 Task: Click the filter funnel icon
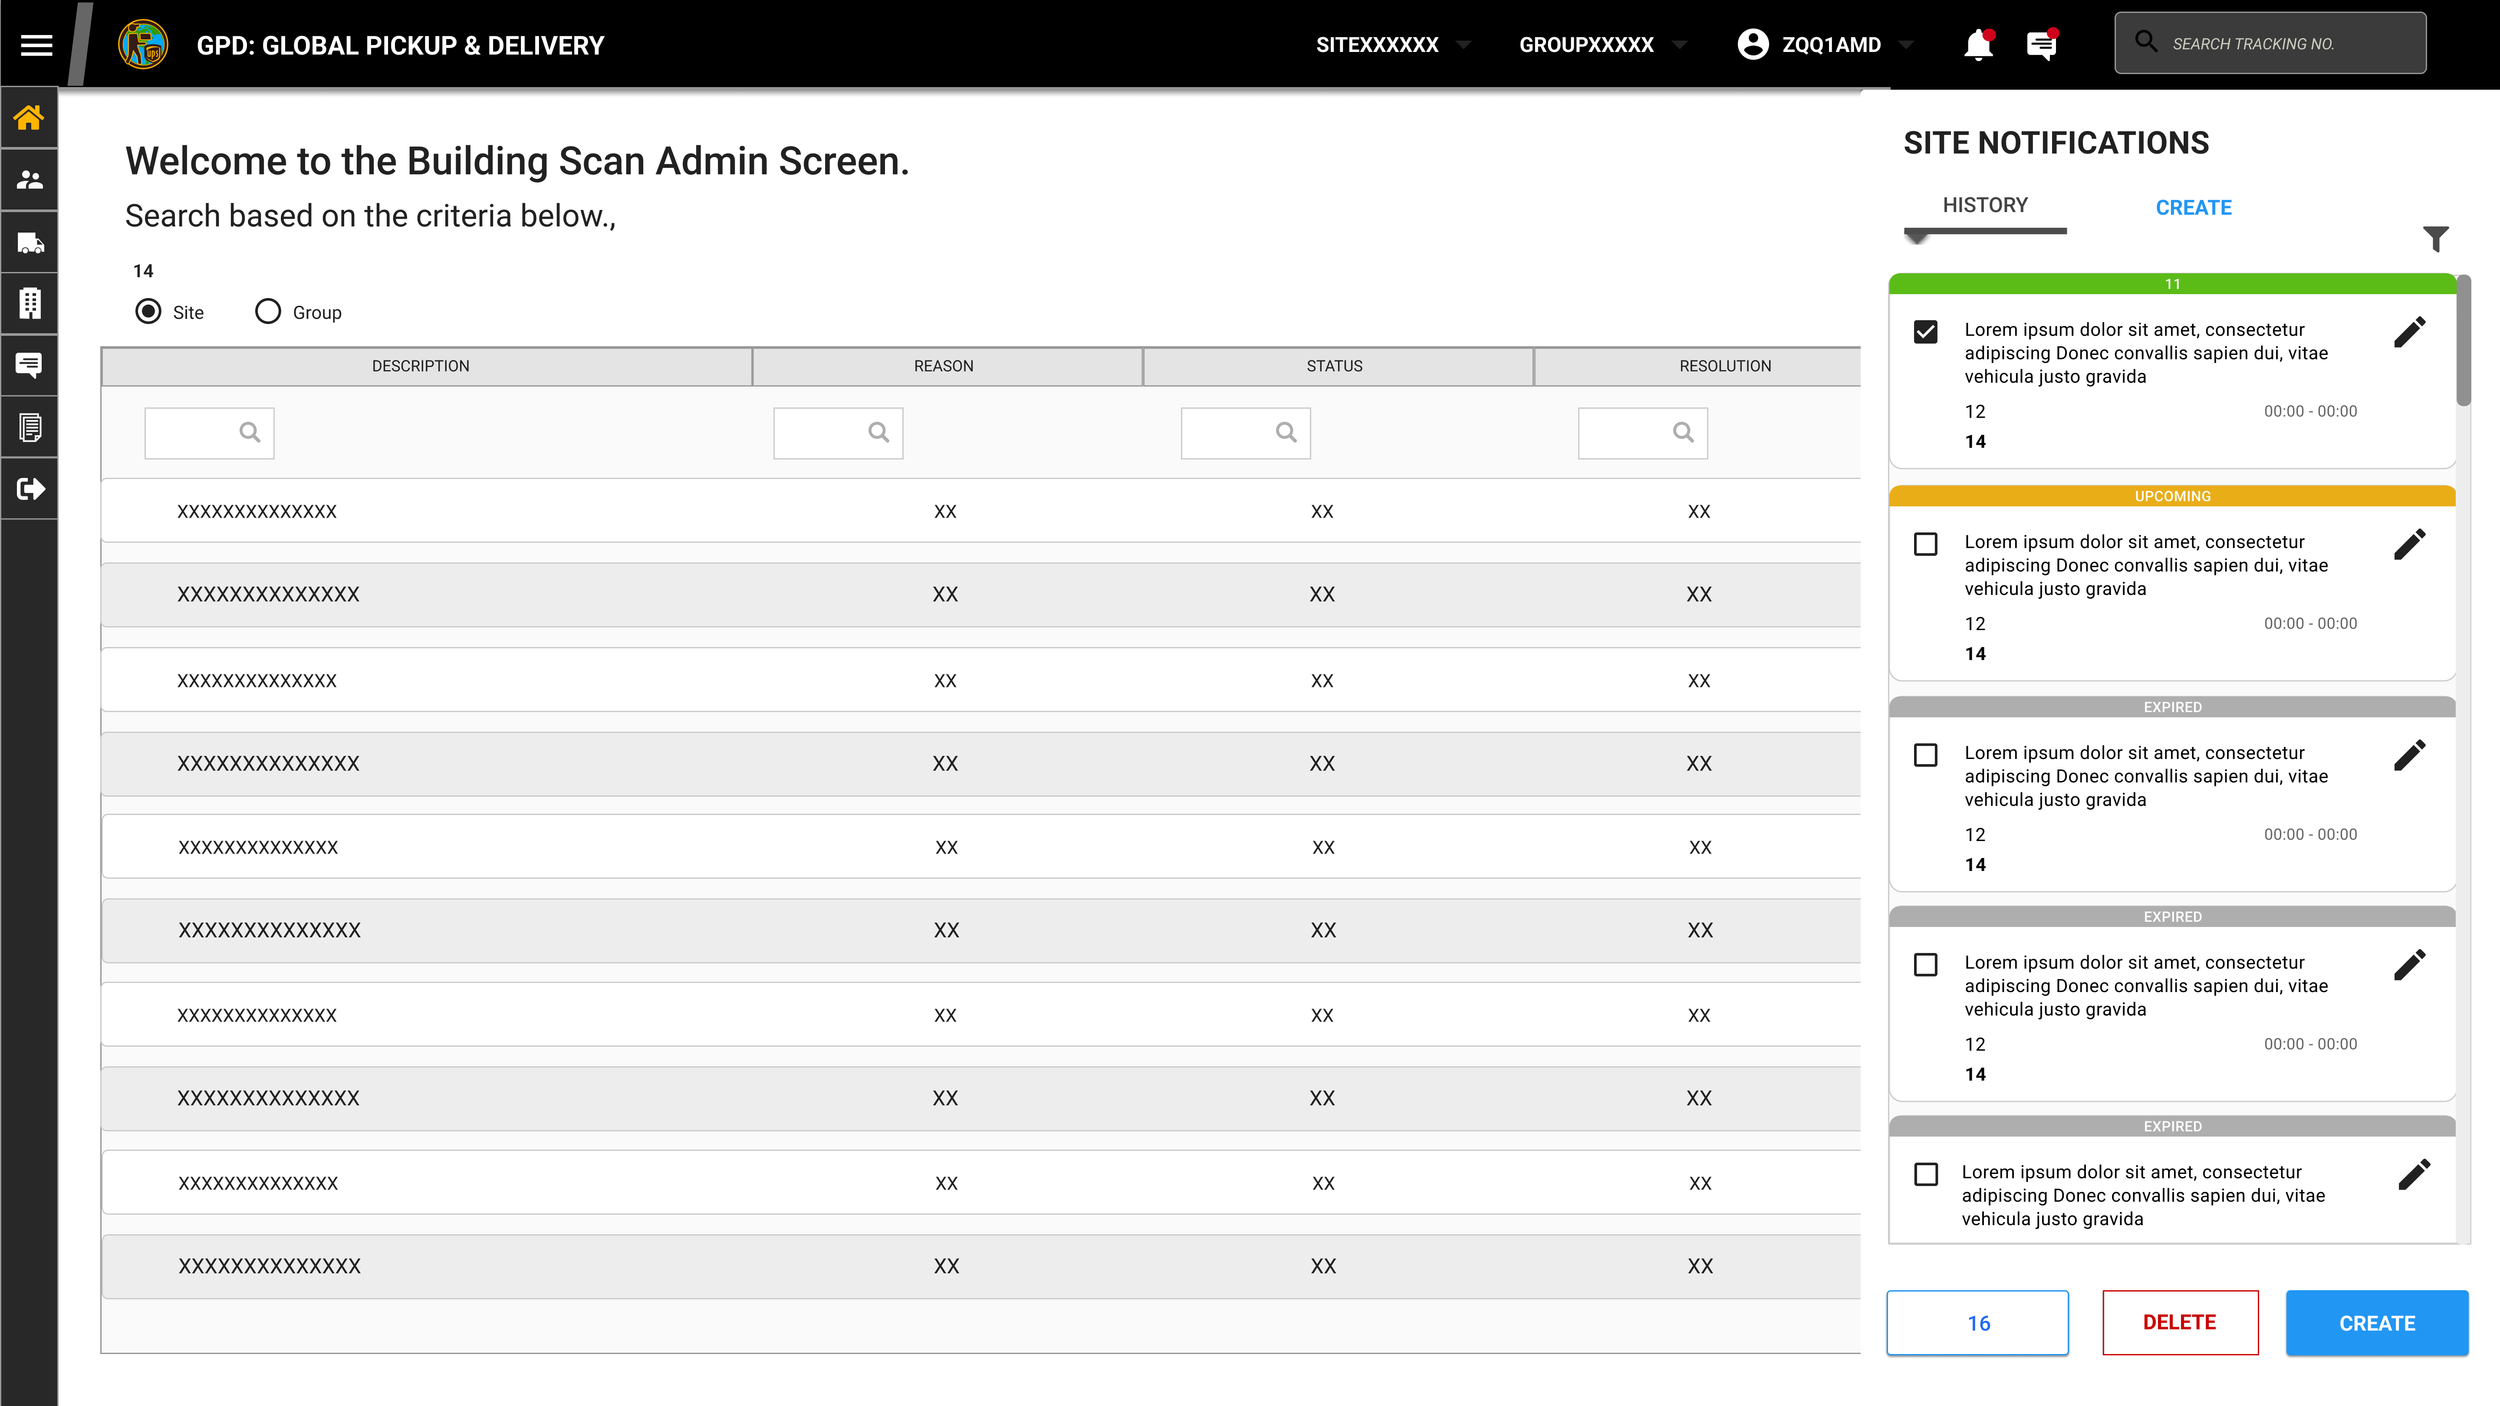[2435, 238]
